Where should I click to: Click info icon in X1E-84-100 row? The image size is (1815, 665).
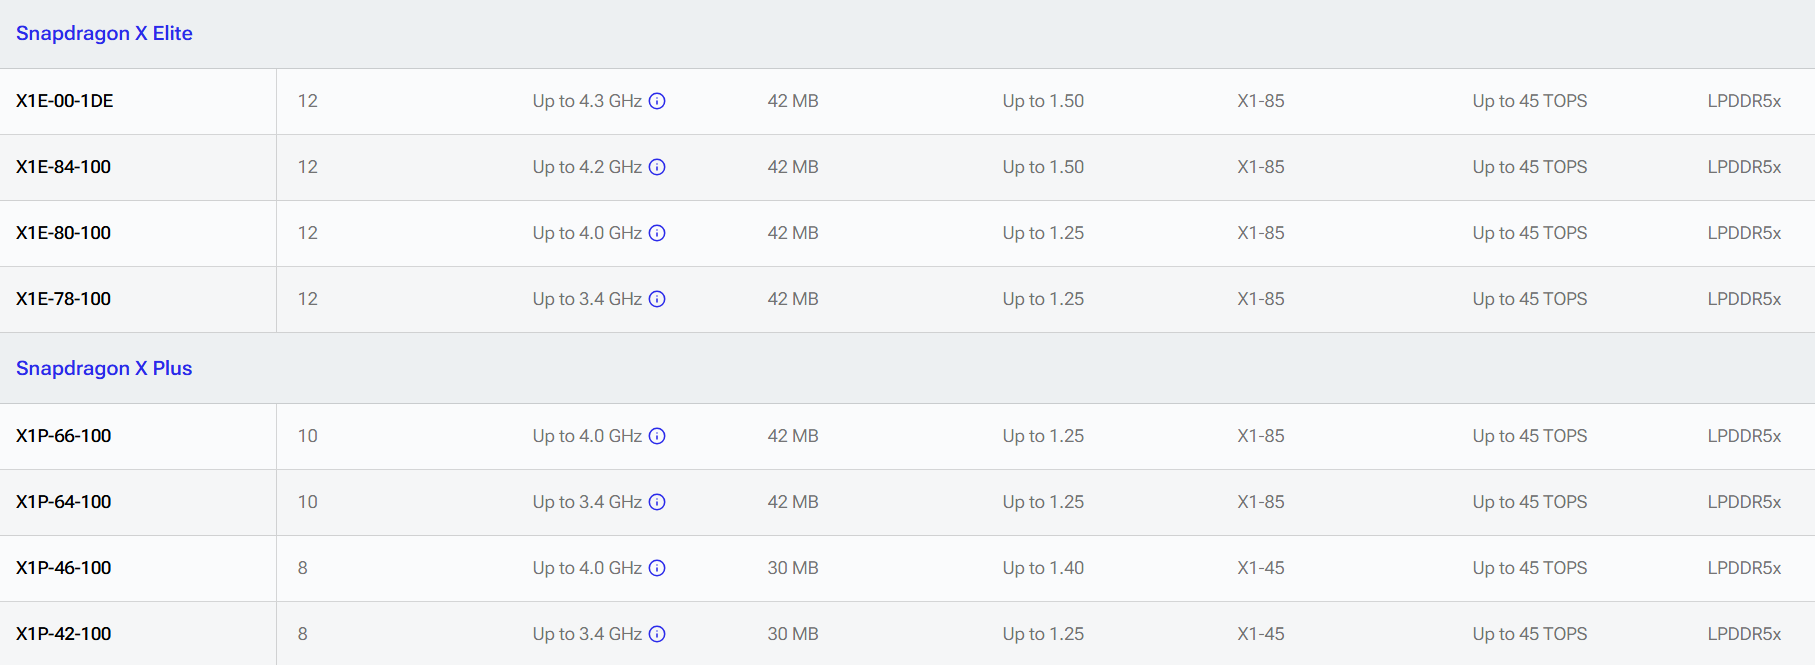(x=657, y=167)
